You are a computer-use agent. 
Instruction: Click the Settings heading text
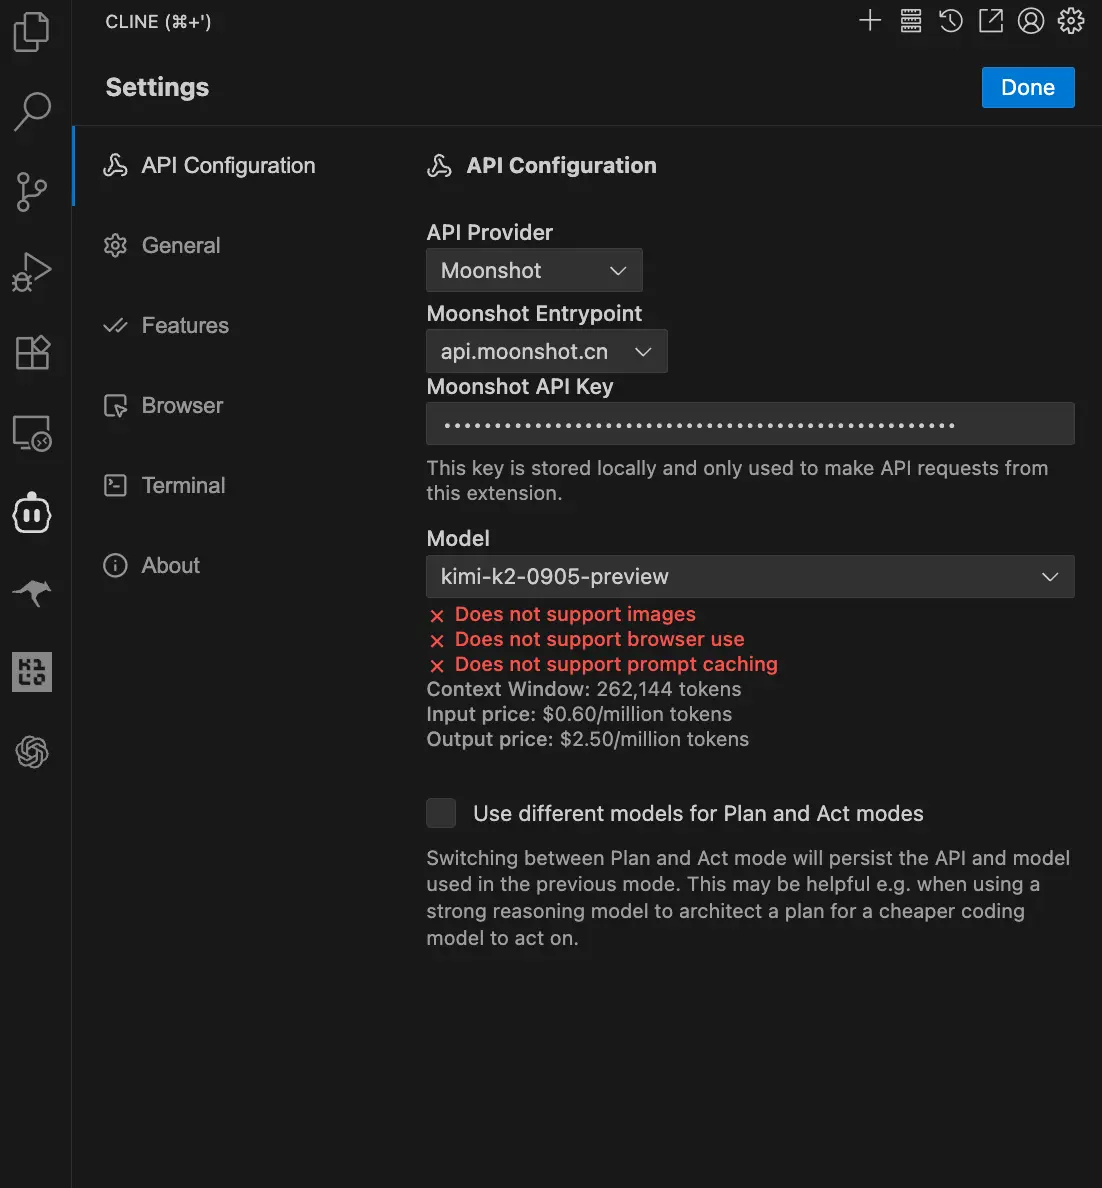(x=157, y=87)
